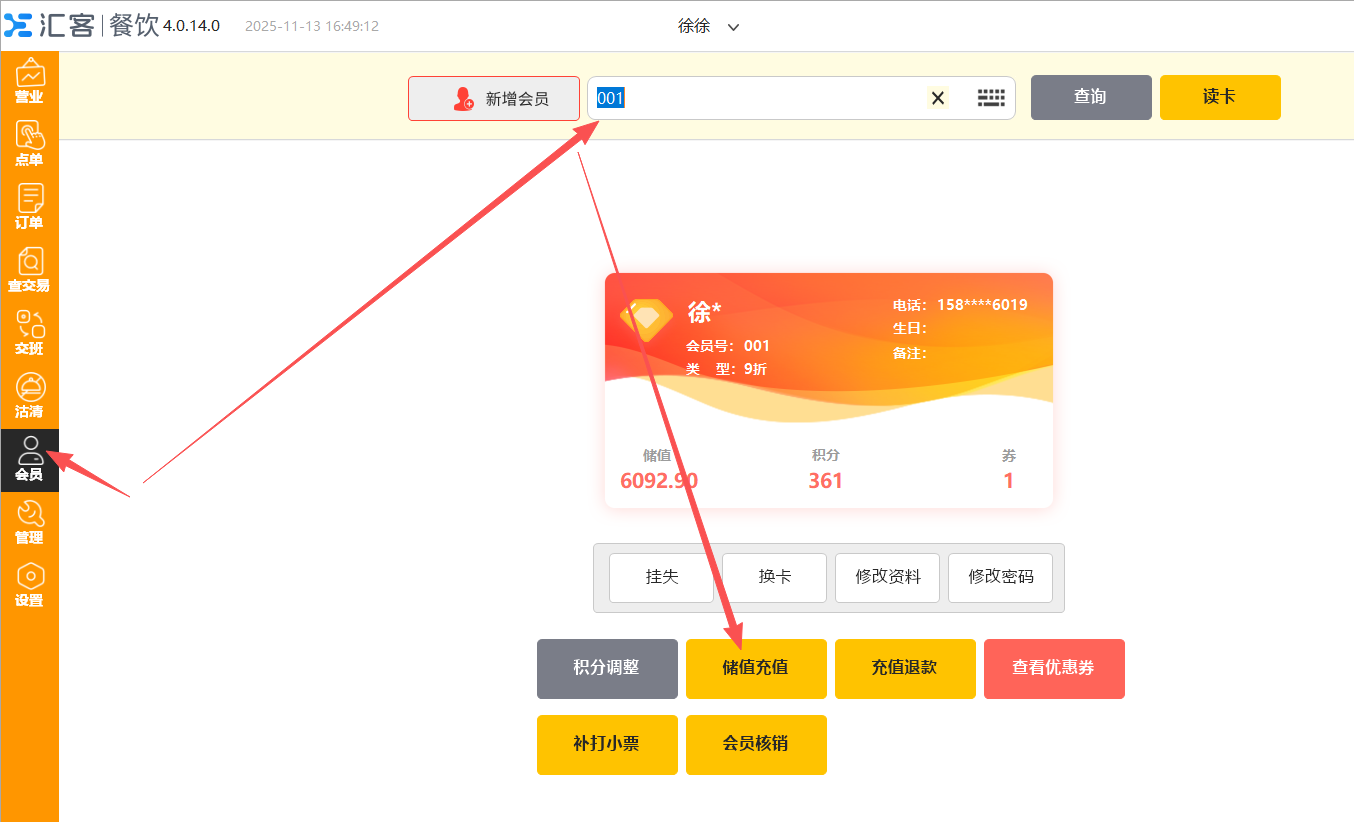Open the 管理 wrench icon
This screenshot has width=1354, height=822.
point(29,522)
